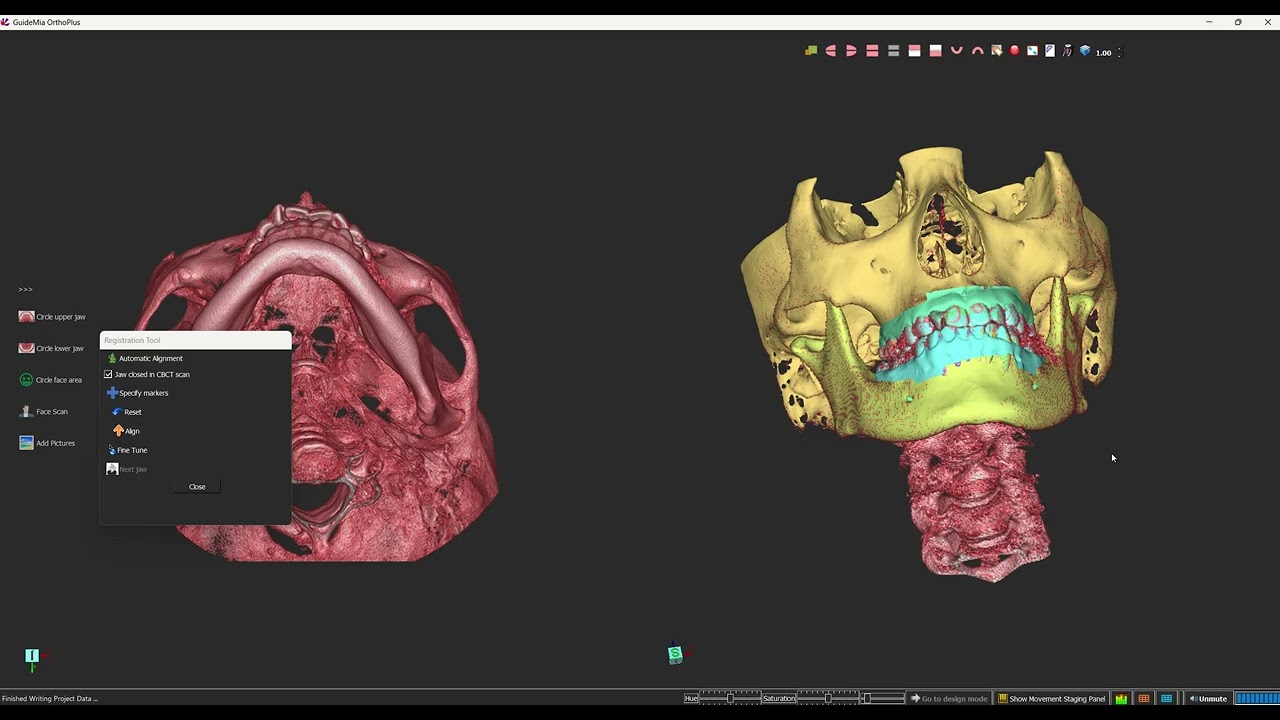Image resolution: width=1280 pixels, height=720 pixels.
Task: Show lower arch with U-shaped icon
Action: 957,51
